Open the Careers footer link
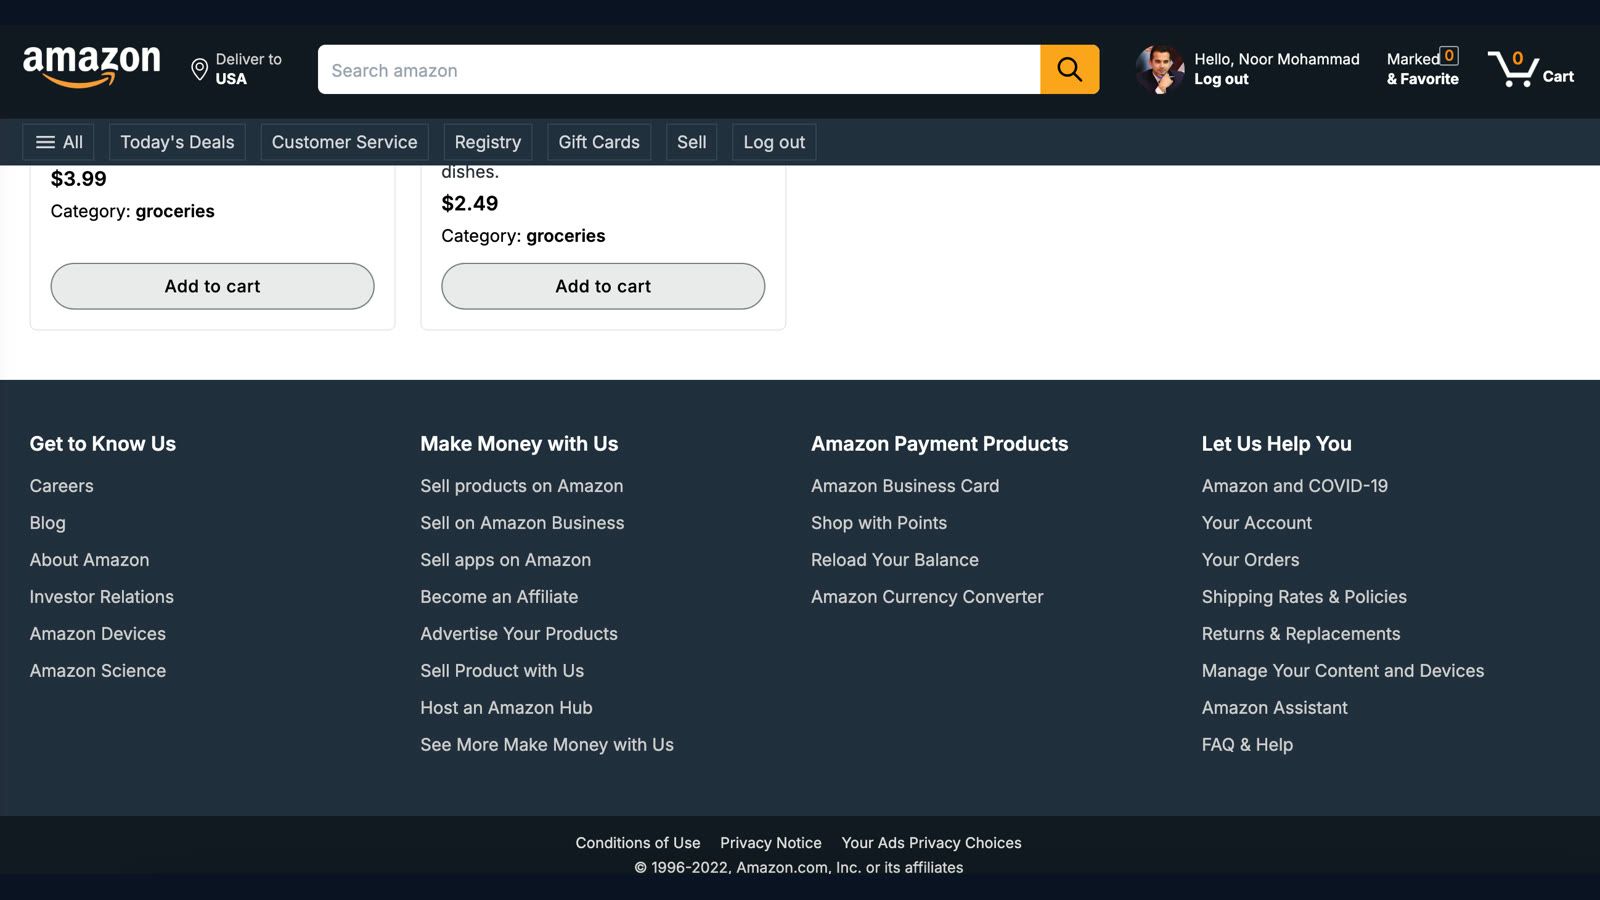 tap(61, 486)
